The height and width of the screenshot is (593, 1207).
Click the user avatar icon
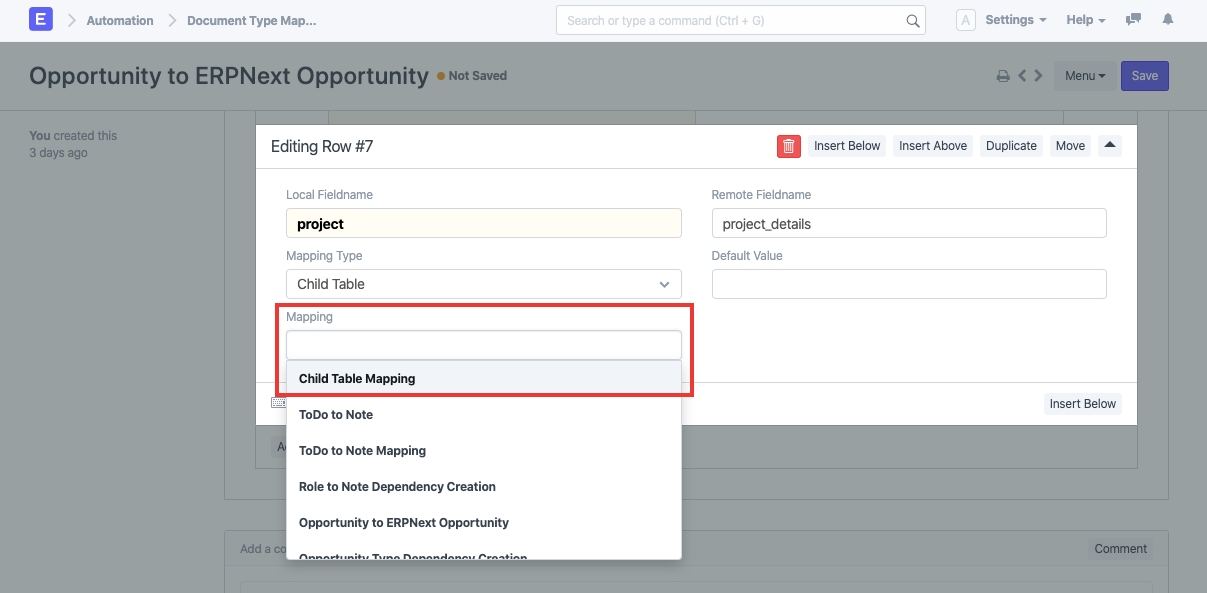coord(965,20)
